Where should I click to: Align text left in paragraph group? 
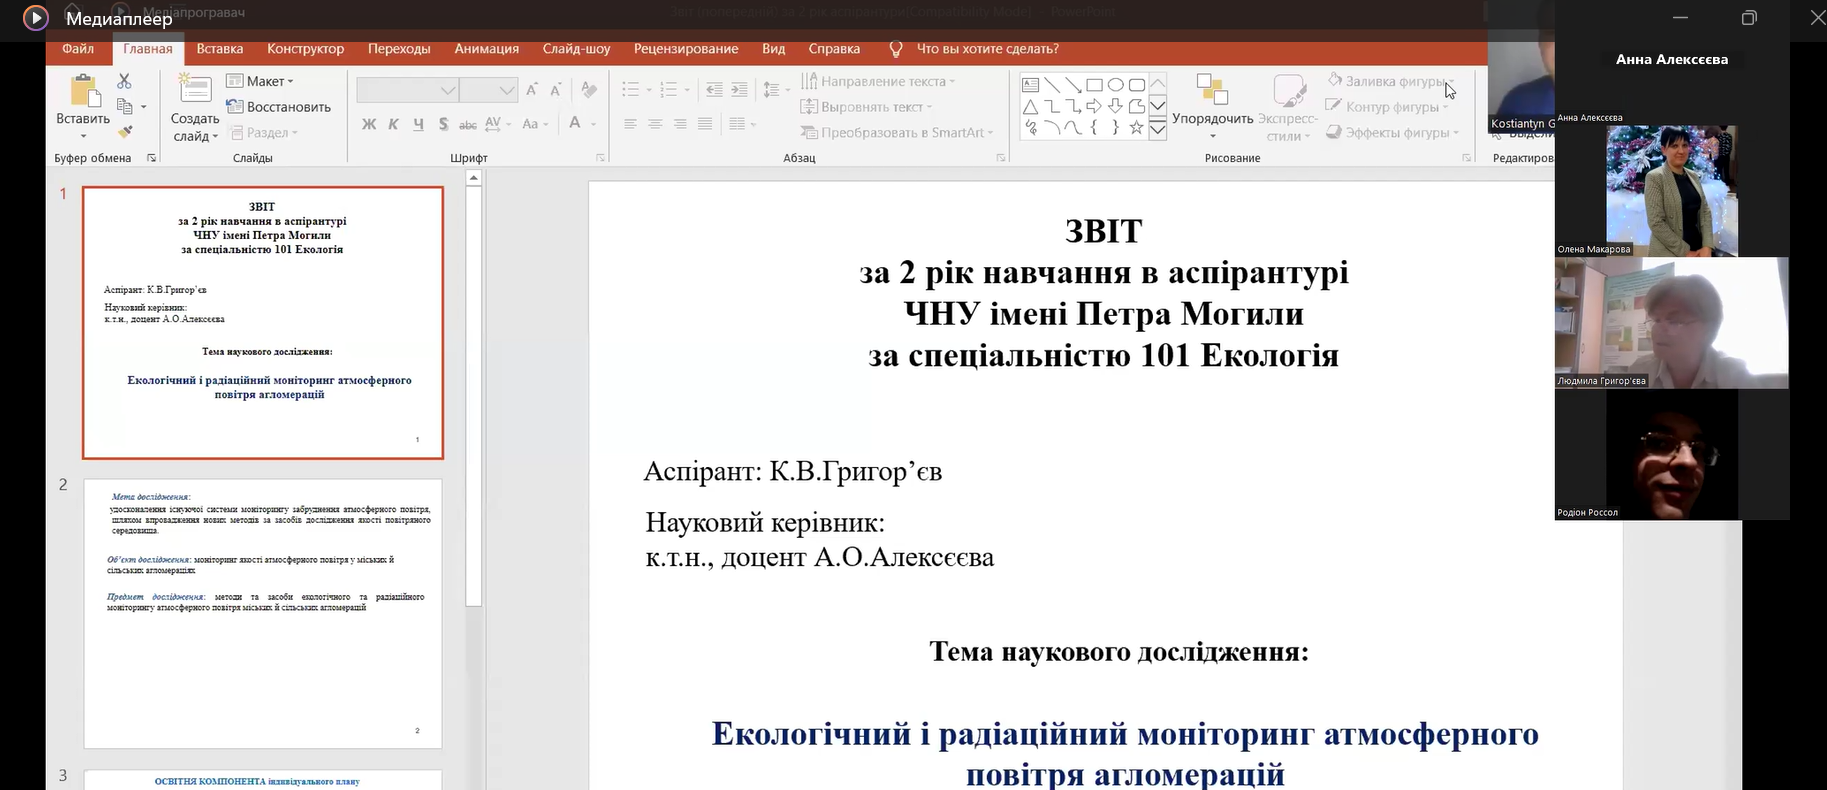[x=630, y=124]
